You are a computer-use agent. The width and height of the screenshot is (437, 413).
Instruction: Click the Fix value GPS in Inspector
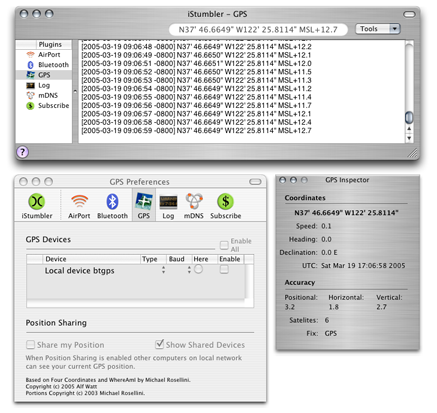pos(331,333)
